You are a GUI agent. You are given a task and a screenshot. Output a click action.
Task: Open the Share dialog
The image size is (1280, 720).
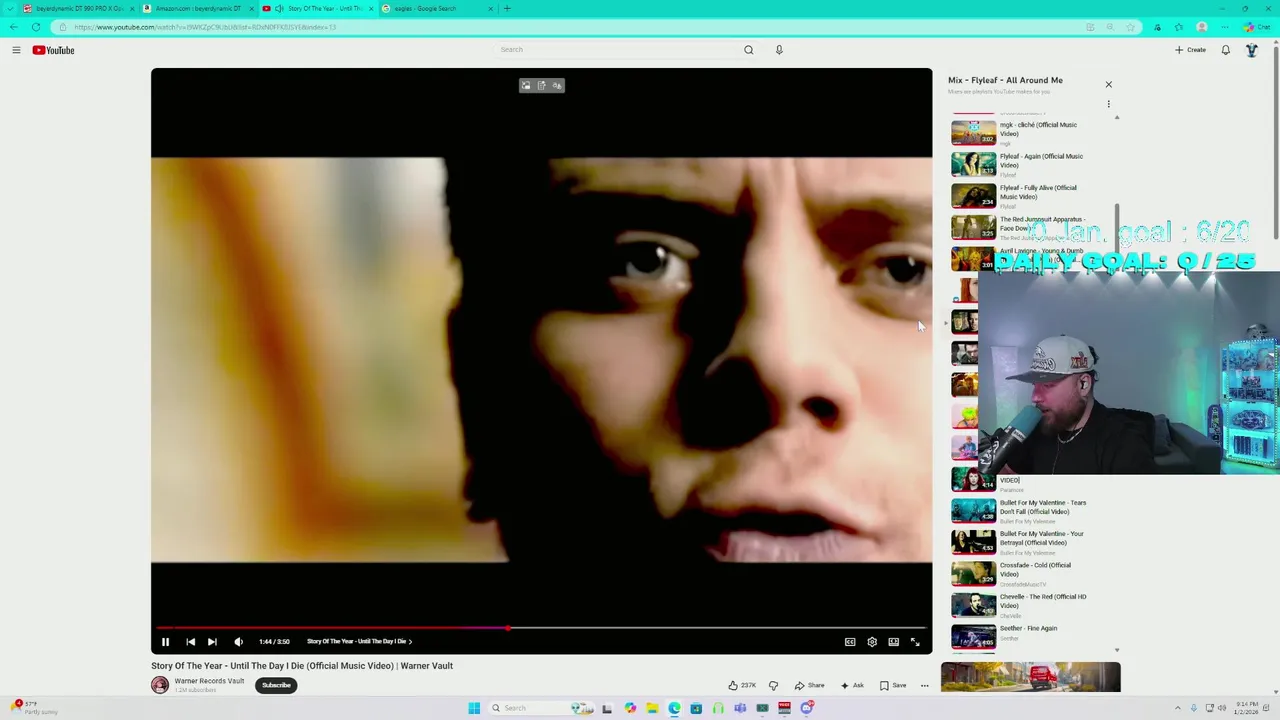click(x=810, y=685)
